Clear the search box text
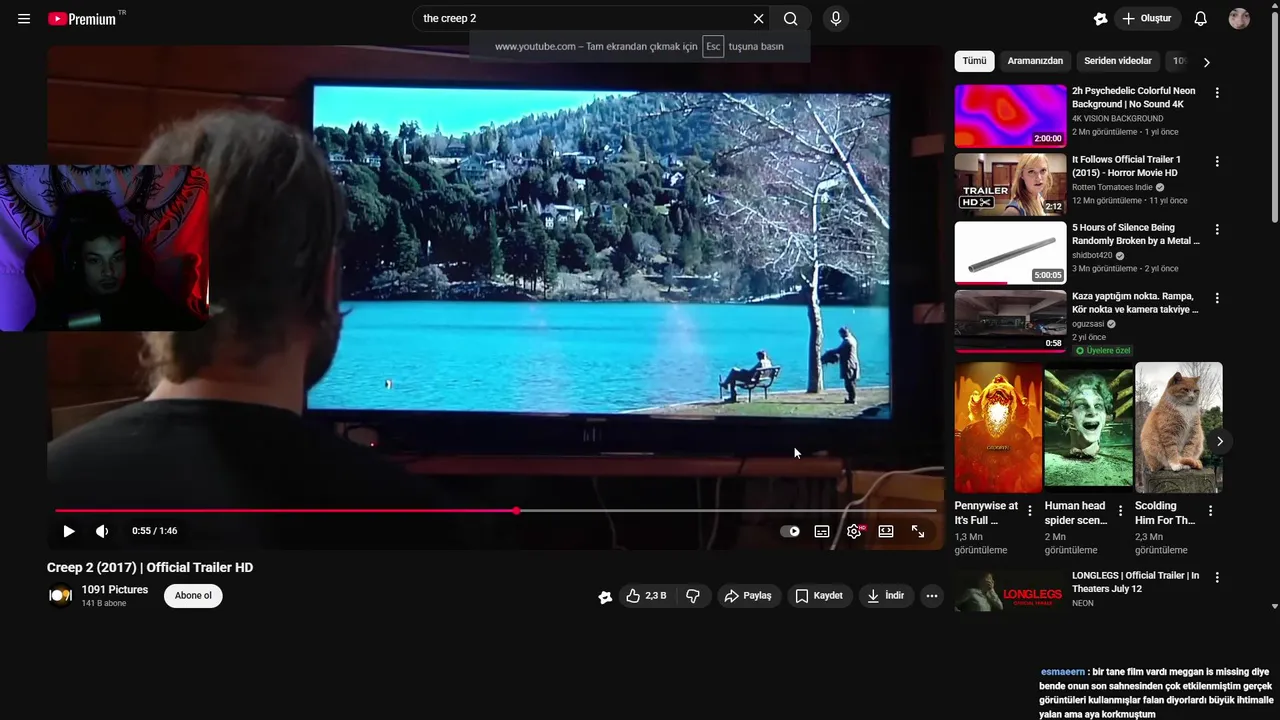 coord(758,19)
